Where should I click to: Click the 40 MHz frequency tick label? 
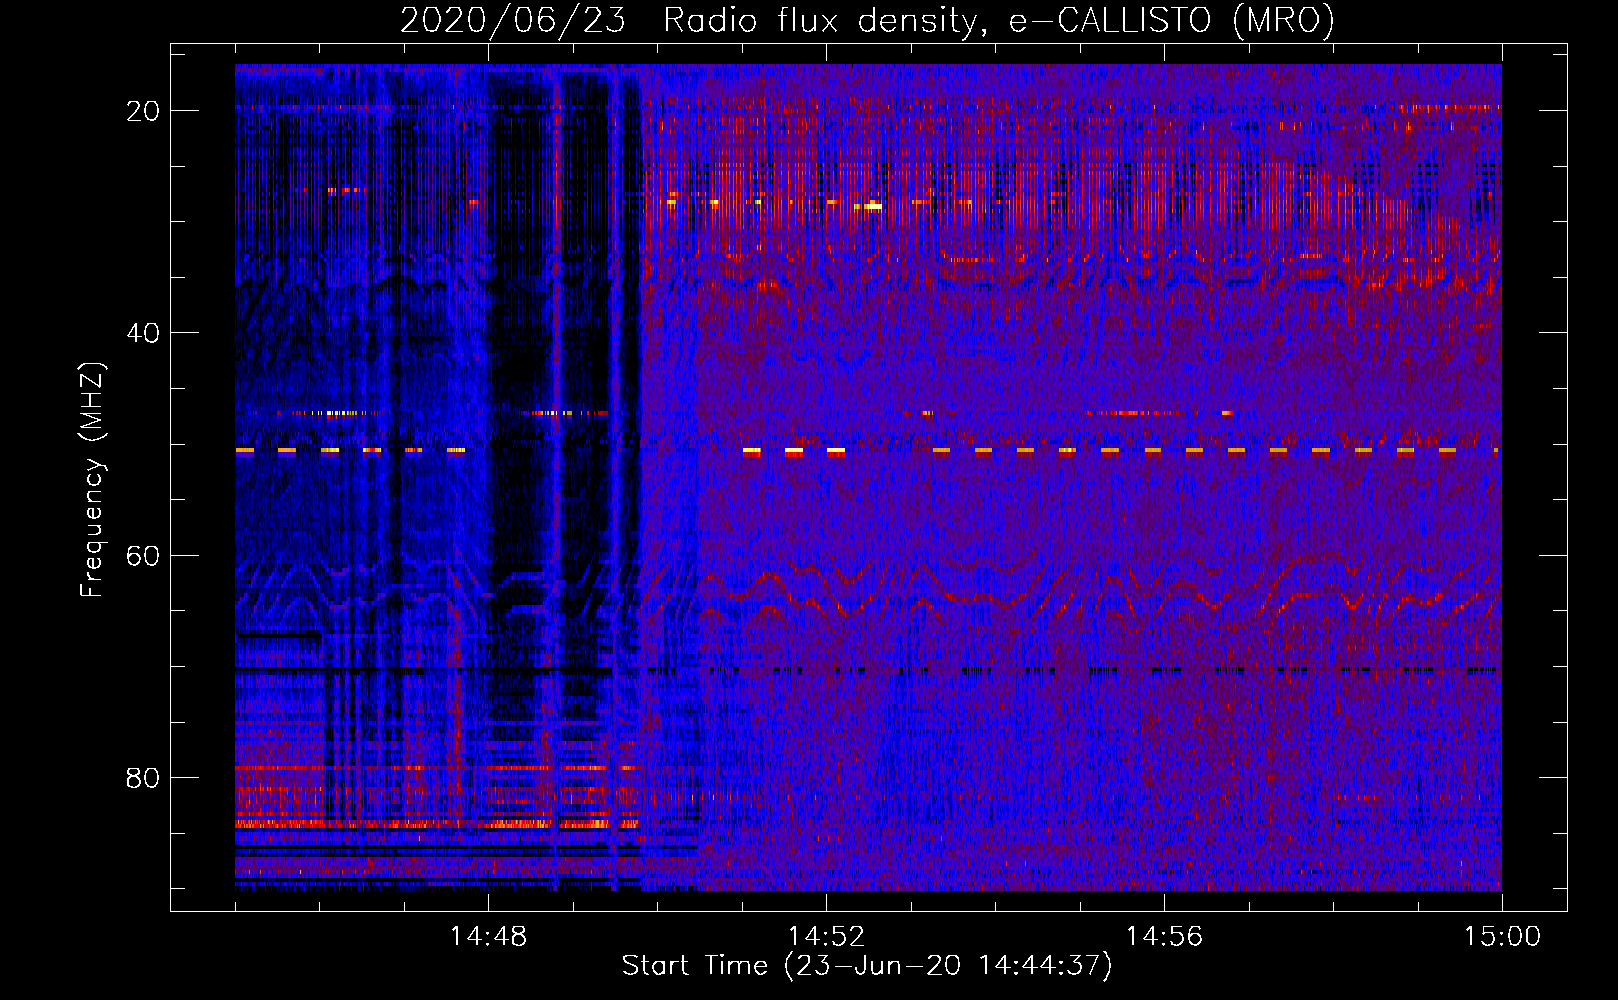pyautogui.click(x=143, y=333)
